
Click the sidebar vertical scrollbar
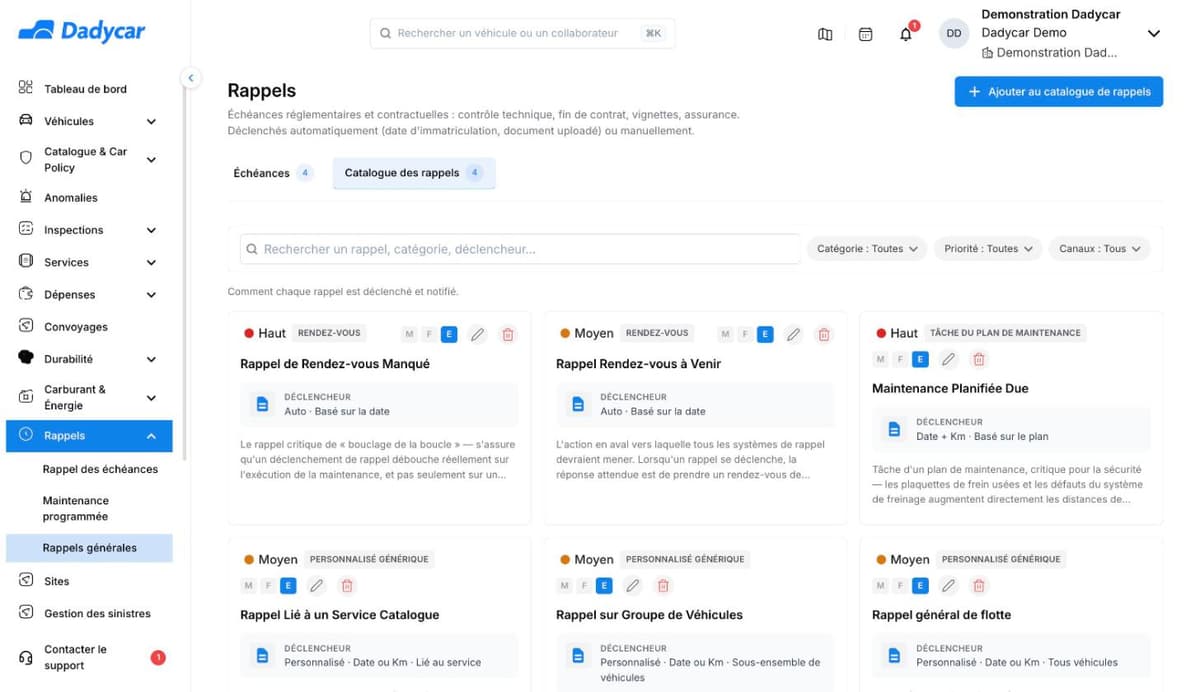pos(185,270)
